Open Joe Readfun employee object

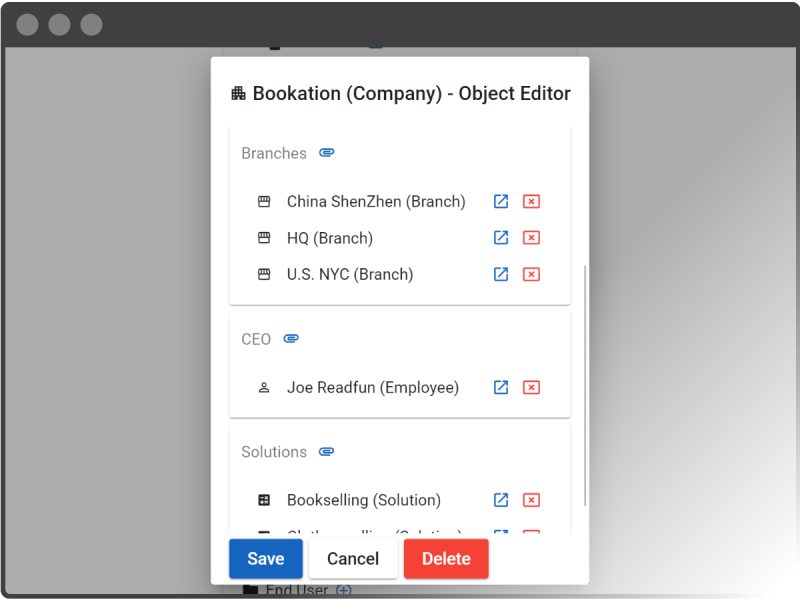point(501,387)
